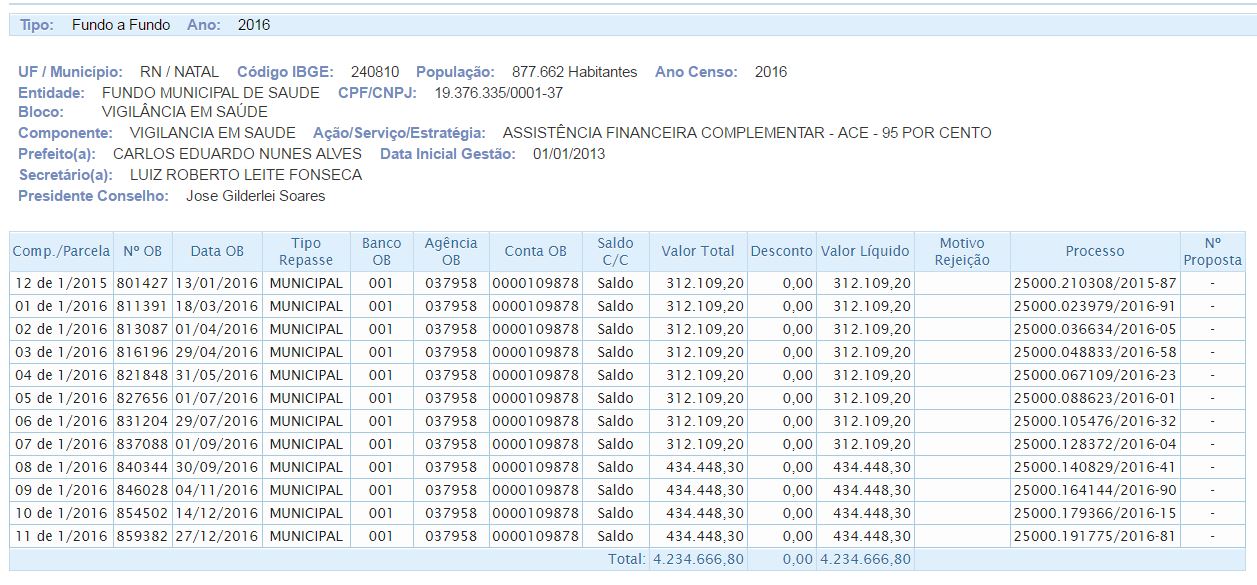The image size is (1257, 585).
Task: Select process 25000.140829/2016-41
Action: (1095, 467)
